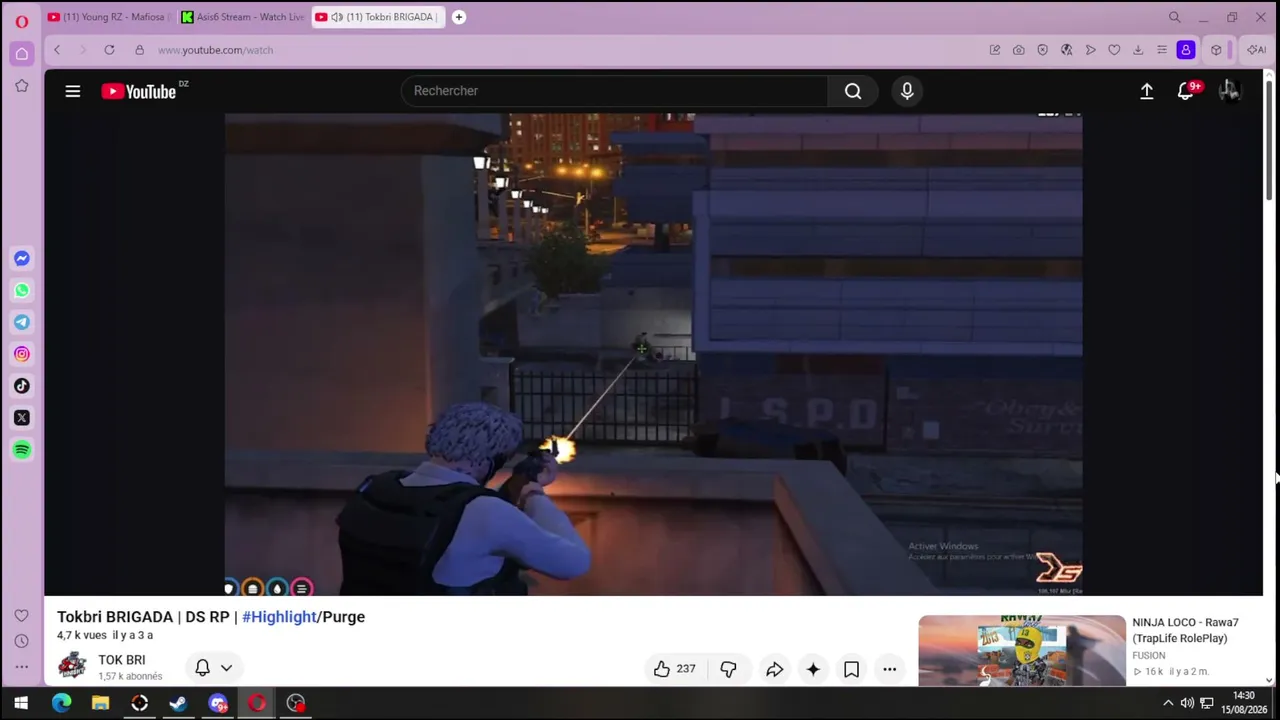This screenshot has width=1280, height=720.
Task: Open the extensions cube icon
Action: coord(1216,50)
